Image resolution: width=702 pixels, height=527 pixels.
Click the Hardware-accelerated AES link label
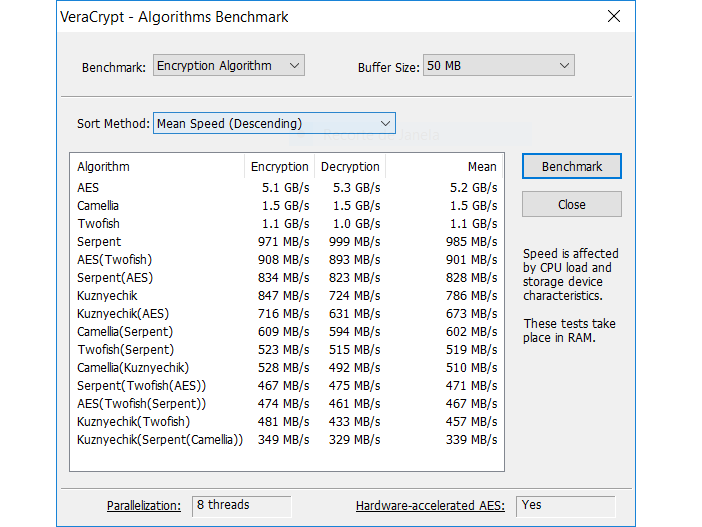430,506
